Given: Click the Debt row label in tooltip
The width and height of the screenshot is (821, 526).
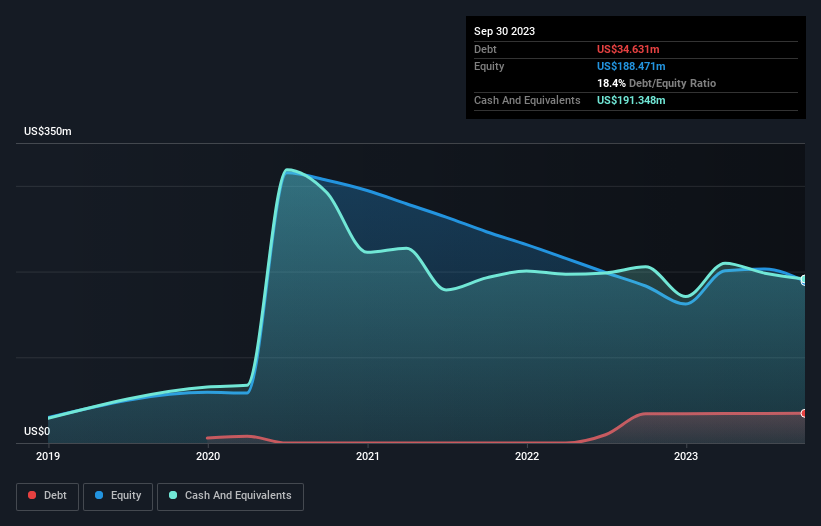Looking at the screenshot, I should click(485, 49).
